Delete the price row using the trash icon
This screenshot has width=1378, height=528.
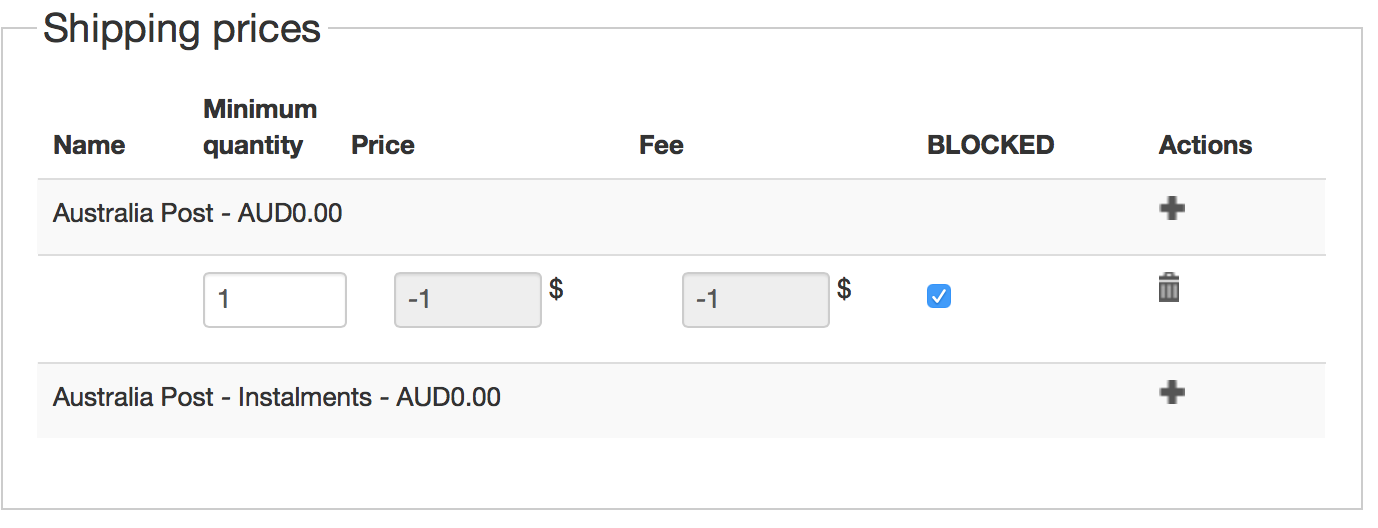[x=1169, y=288]
